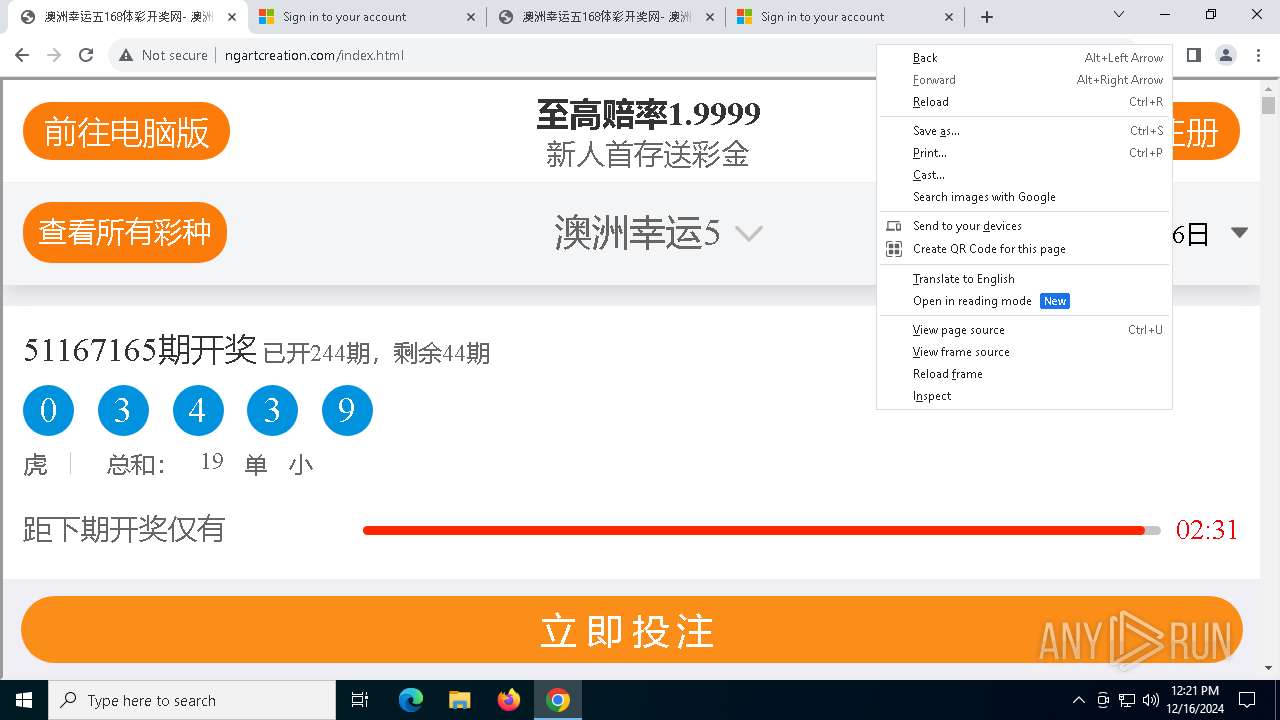Click lottery ball number 0
This screenshot has width=1280, height=720.
(48, 410)
